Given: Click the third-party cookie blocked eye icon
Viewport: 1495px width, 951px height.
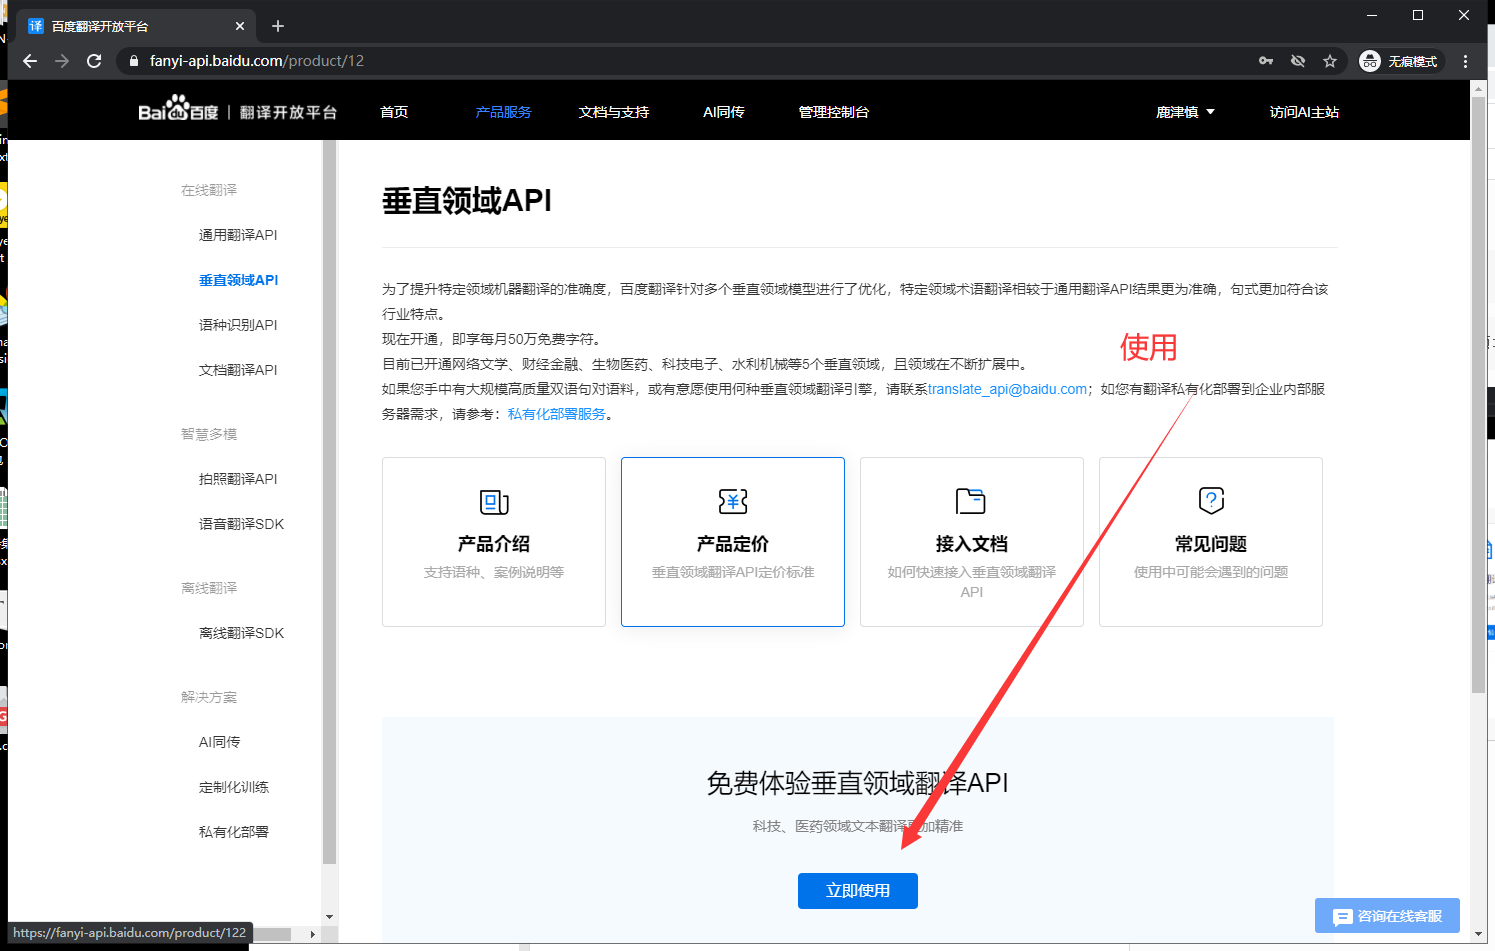Looking at the screenshot, I should [1298, 61].
